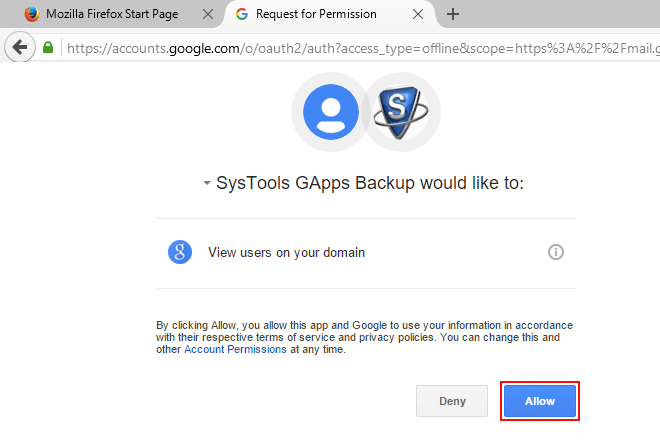Screen dimensions: 660x444
Task: Click the blue user account avatar
Action: (331, 112)
